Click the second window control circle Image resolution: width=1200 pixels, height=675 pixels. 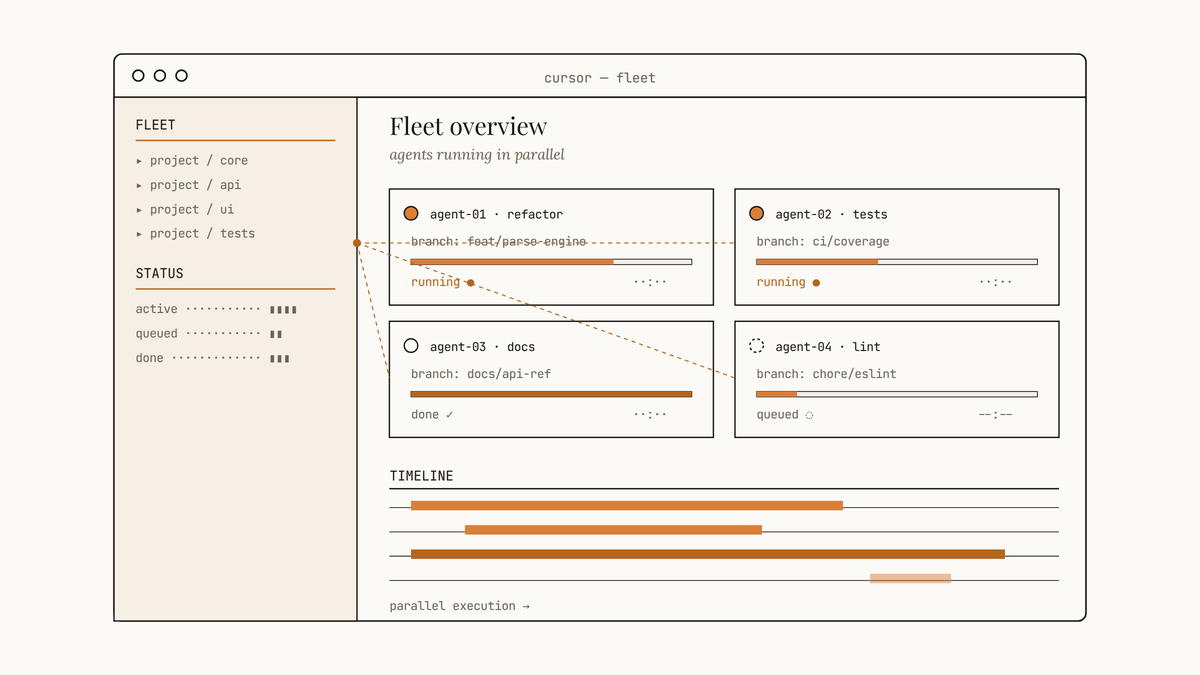coord(160,76)
